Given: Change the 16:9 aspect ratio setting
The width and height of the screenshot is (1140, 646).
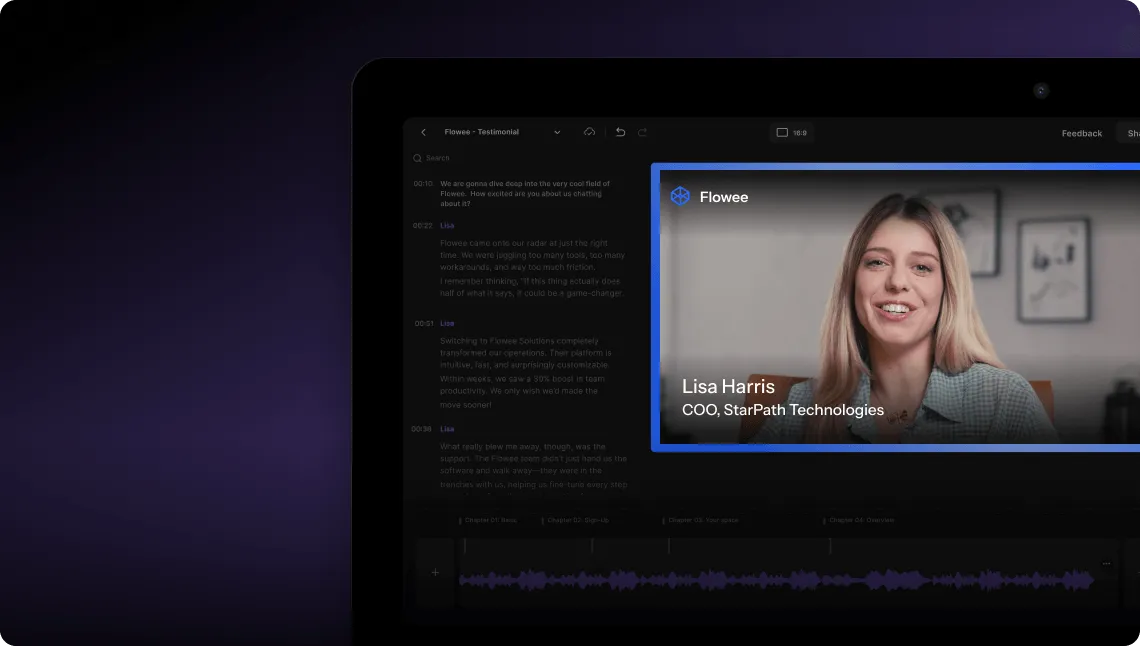Looking at the screenshot, I should point(791,133).
